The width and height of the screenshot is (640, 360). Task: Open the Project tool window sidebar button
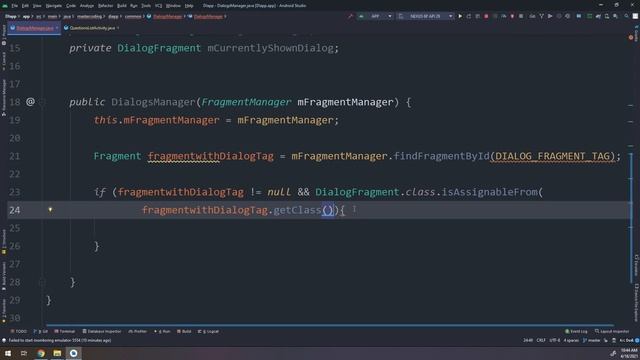click(x=4, y=35)
